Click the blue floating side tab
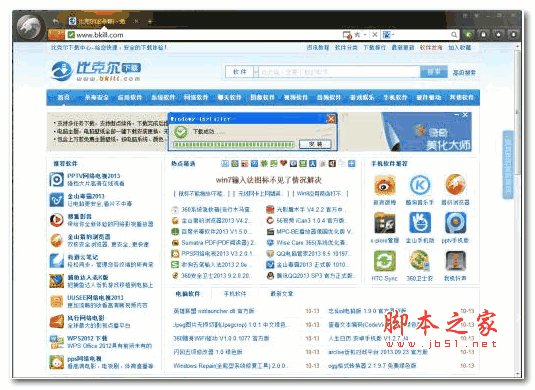The image size is (535, 390). [x=508, y=164]
